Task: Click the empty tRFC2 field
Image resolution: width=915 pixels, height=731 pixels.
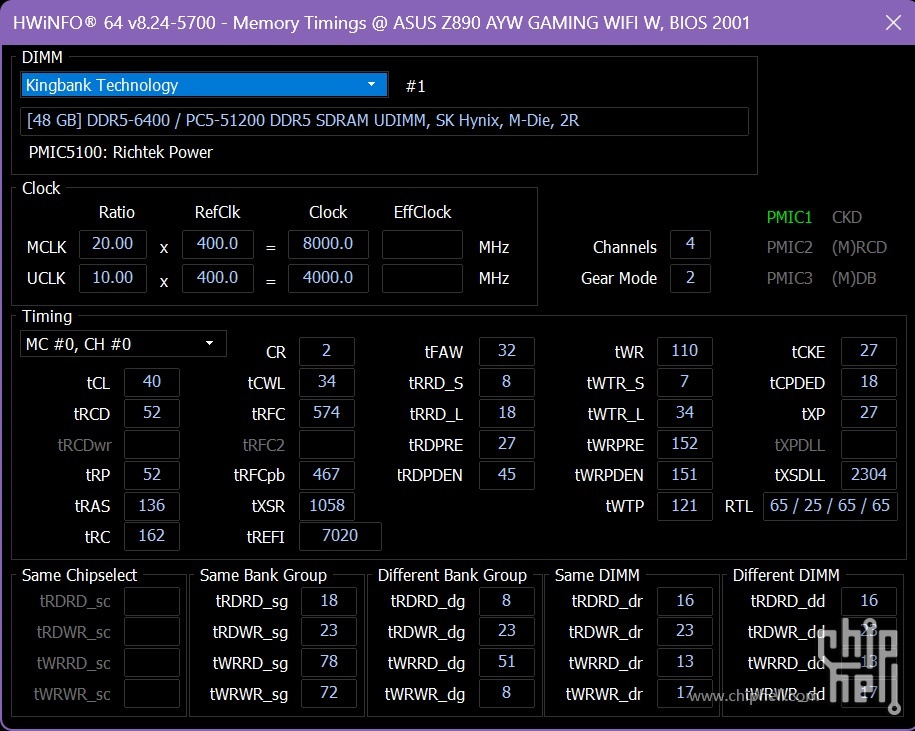Action: click(x=327, y=444)
